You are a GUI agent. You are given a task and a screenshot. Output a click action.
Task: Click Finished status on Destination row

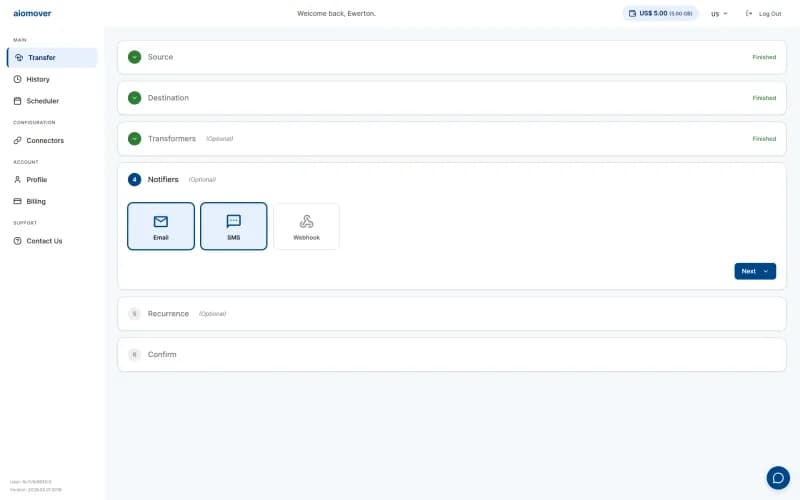point(764,98)
